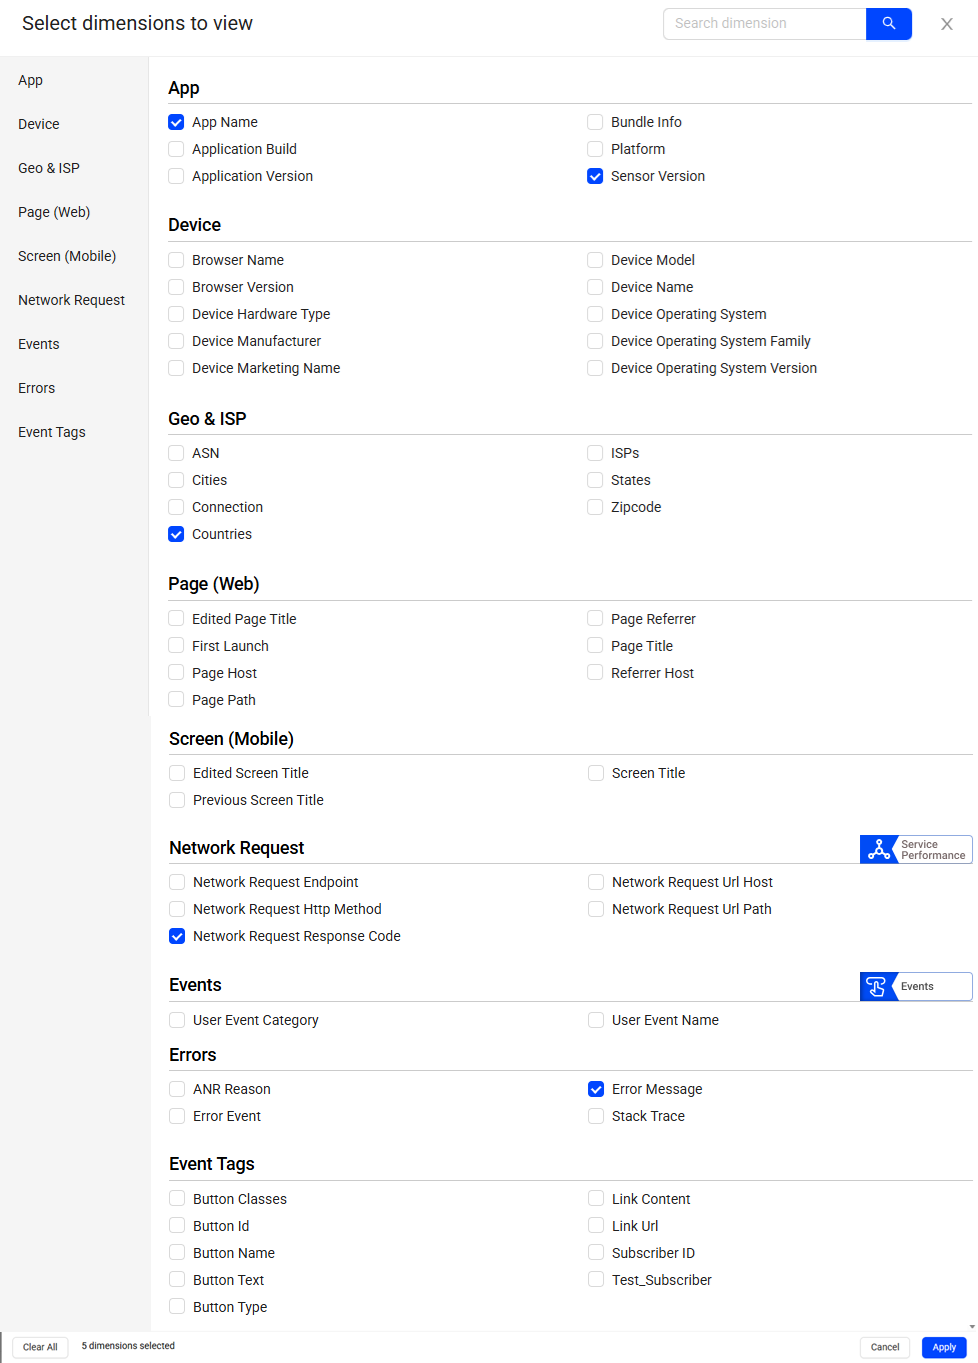Image resolution: width=978 pixels, height=1363 pixels.
Task: Click the Clear All button
Action: coord(40,1347)
